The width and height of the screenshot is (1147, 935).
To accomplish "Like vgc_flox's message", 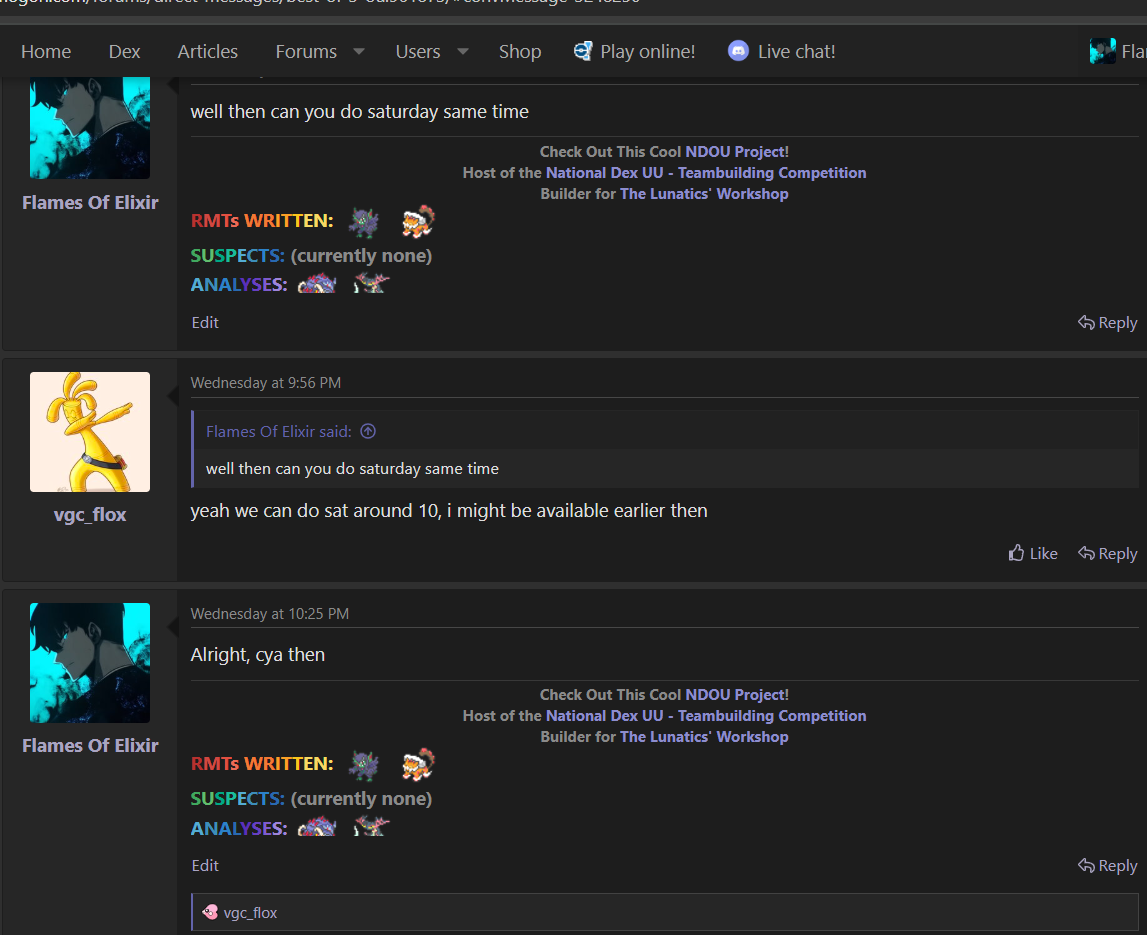I will click(x=1033, y=553).
